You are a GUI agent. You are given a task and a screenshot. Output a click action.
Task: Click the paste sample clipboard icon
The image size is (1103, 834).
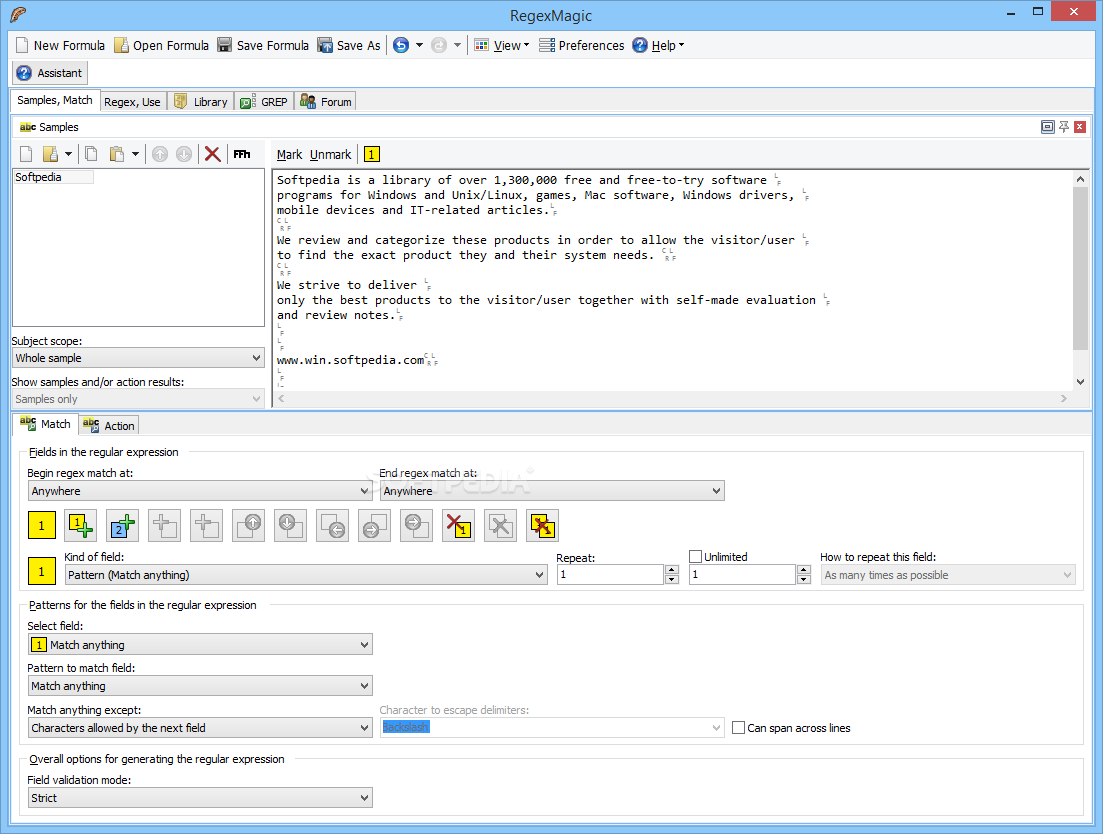point(117,154)
